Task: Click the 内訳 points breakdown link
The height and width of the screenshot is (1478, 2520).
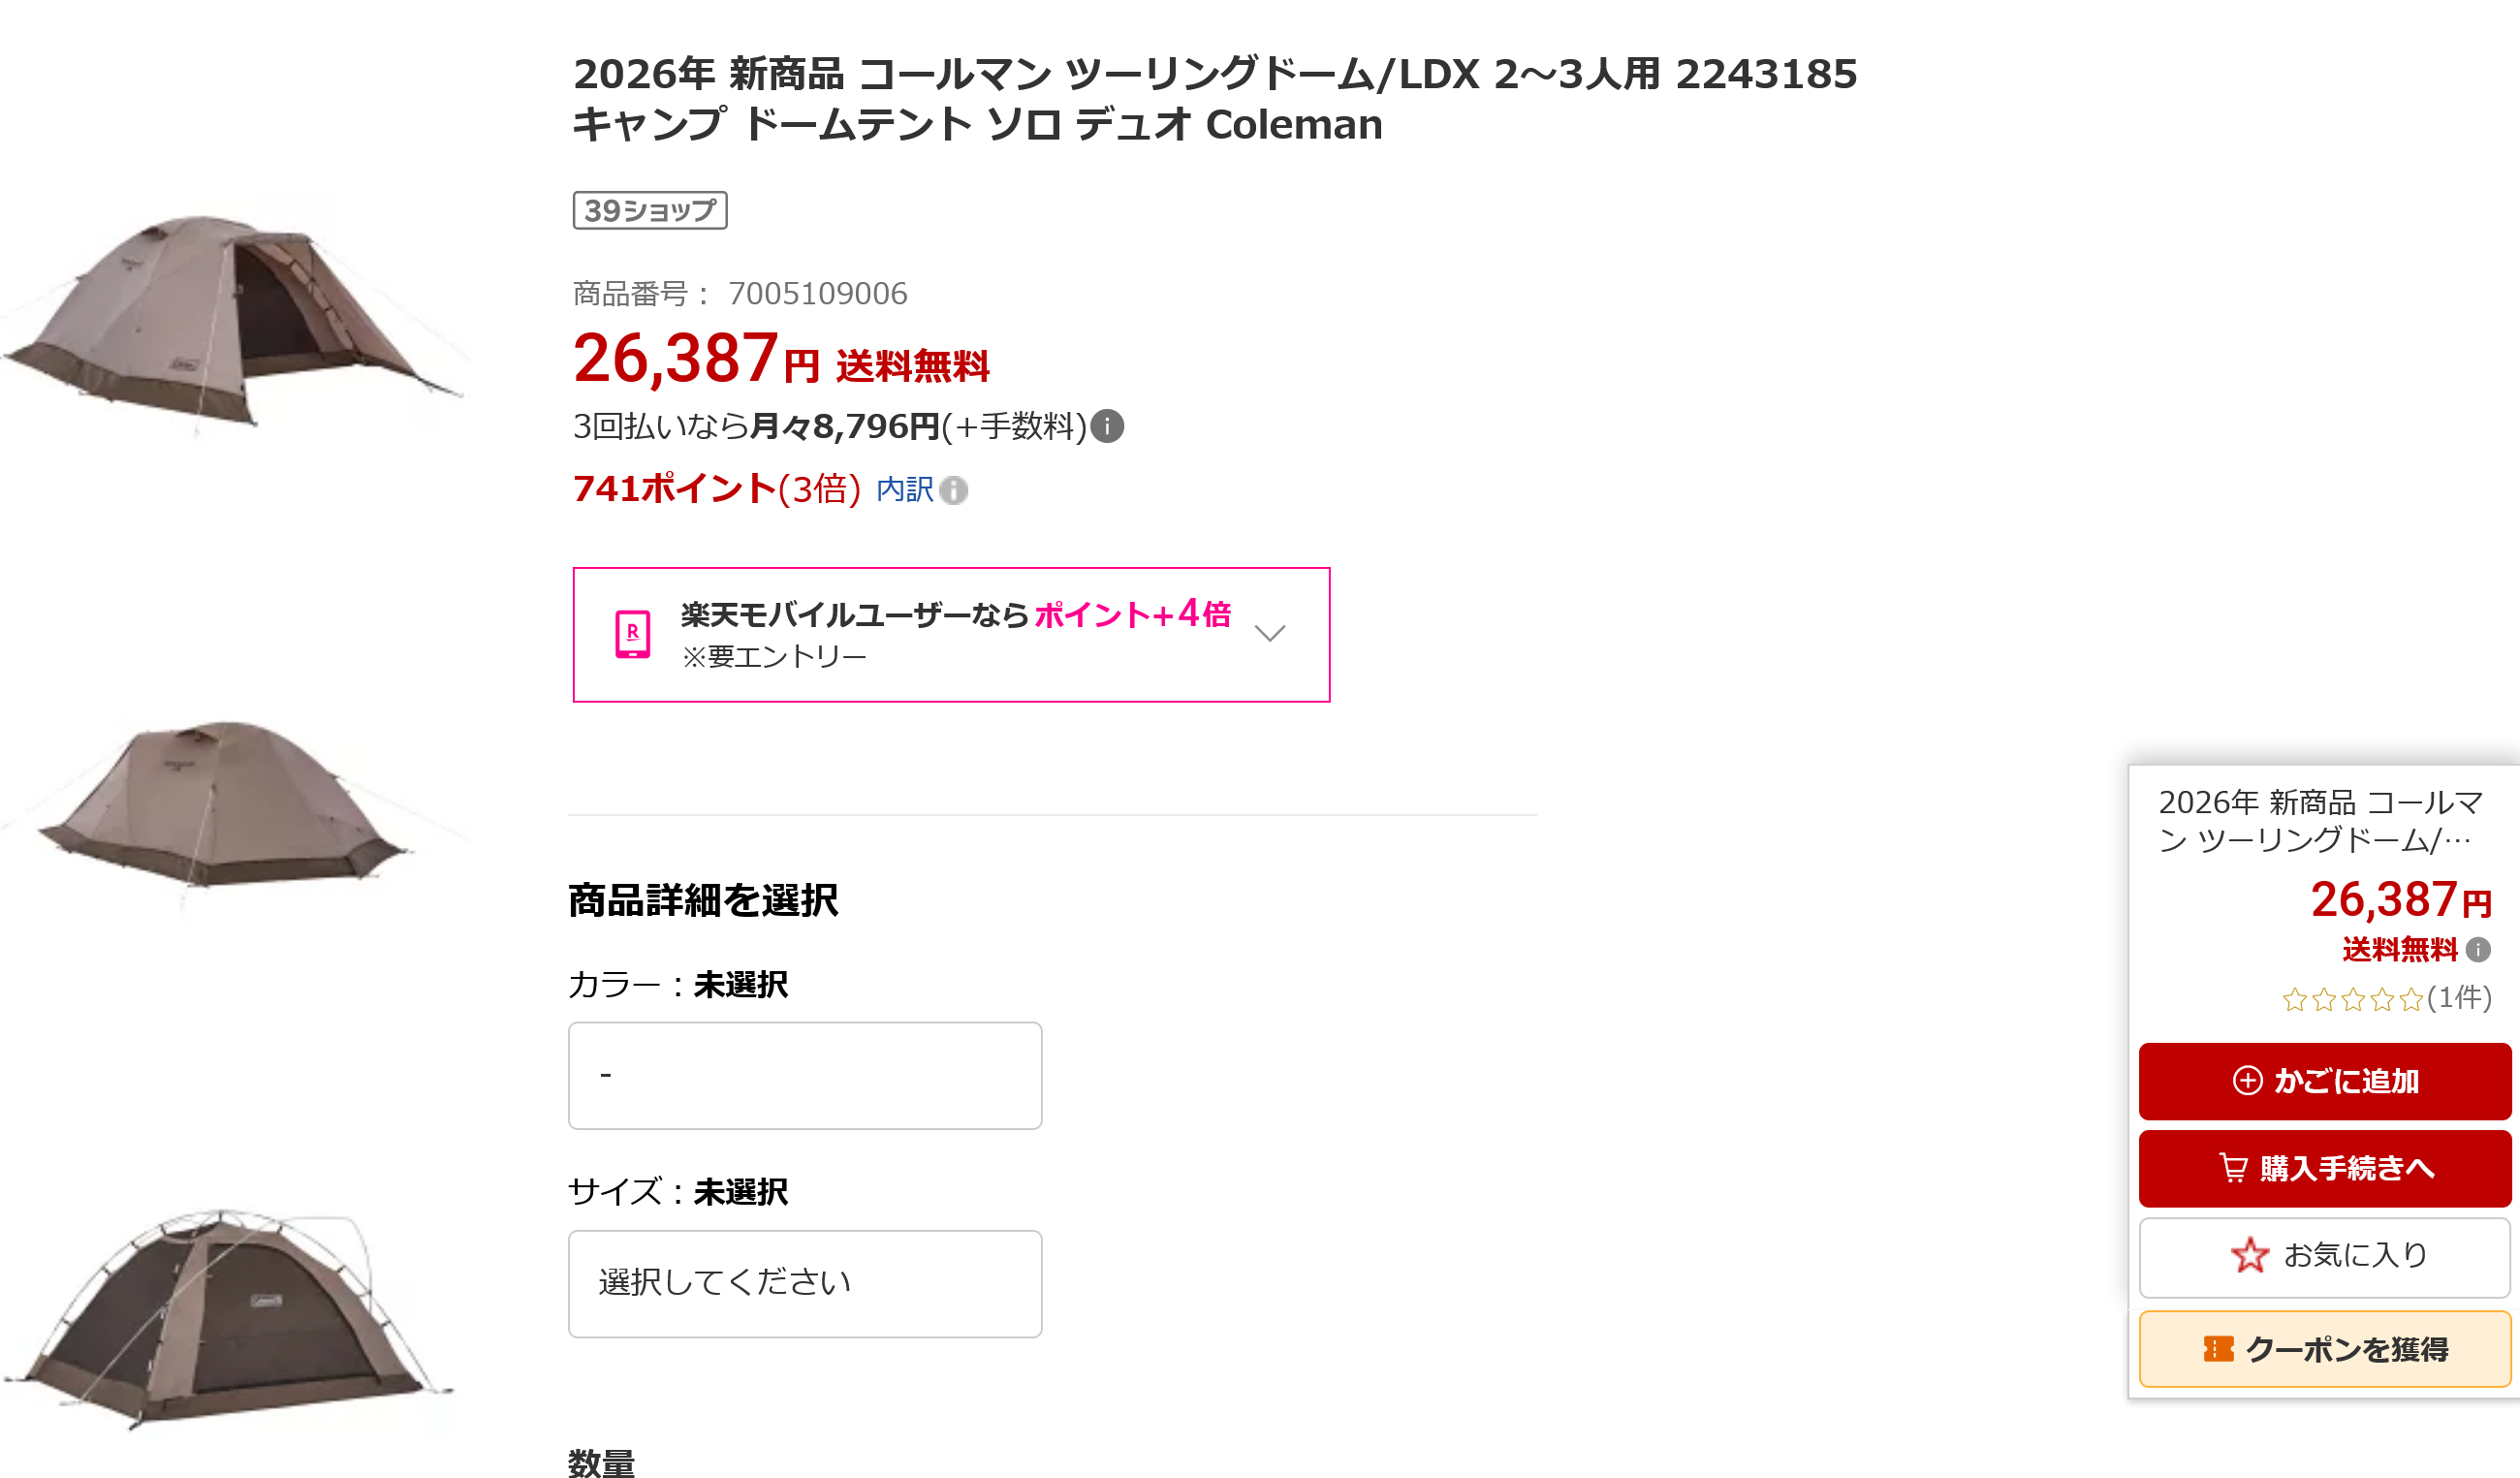Action: [904, 490]
